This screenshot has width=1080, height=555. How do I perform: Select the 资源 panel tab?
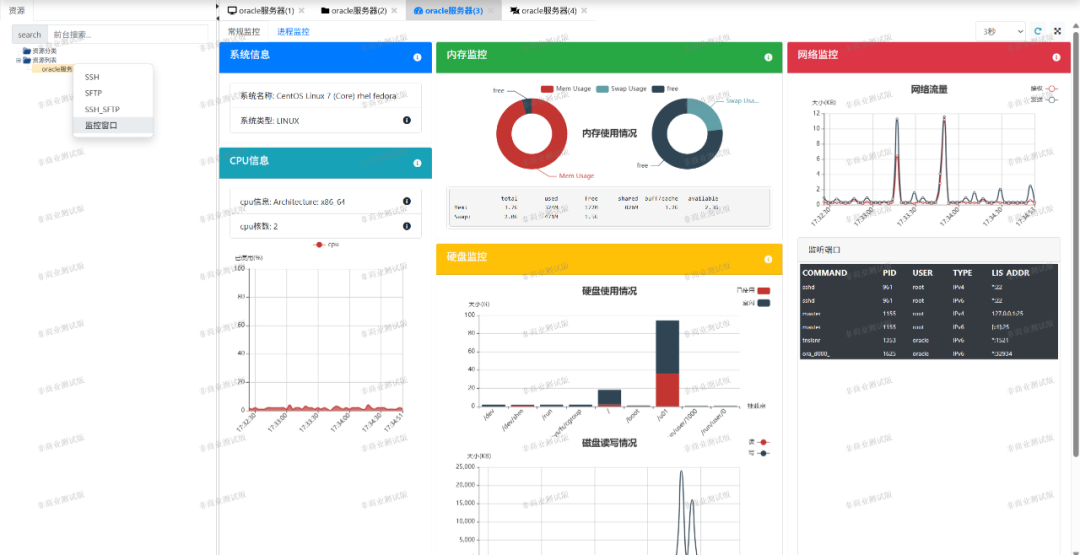(17, 11)
